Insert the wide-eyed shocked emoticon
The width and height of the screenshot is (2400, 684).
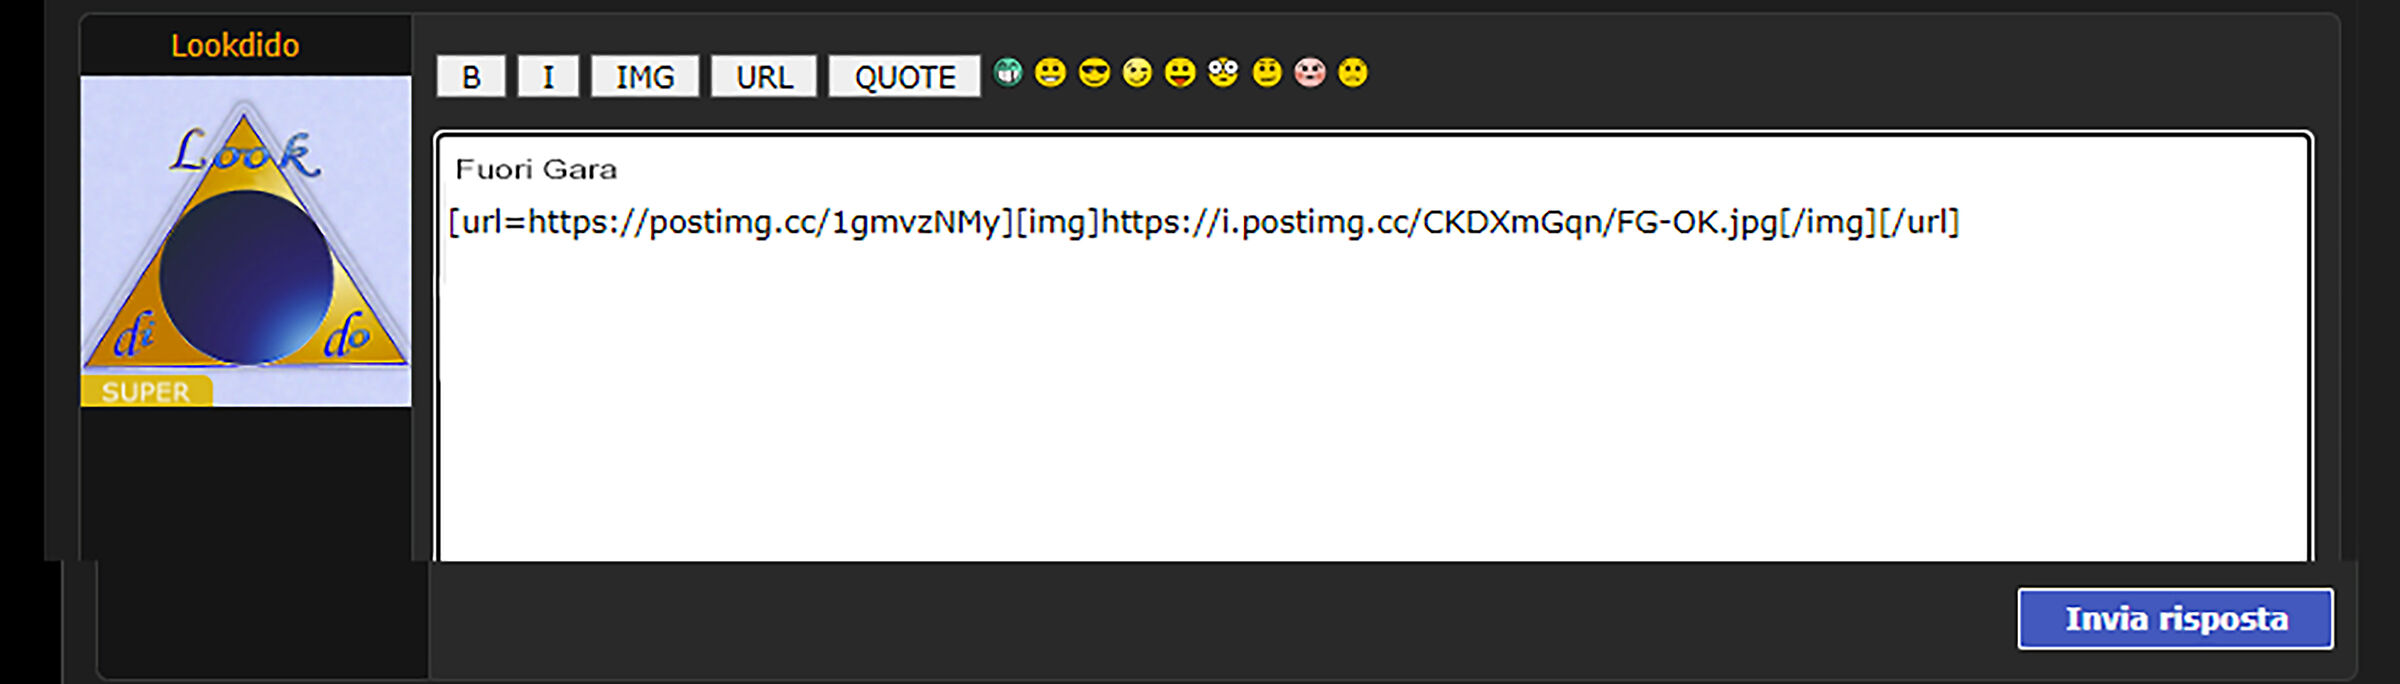(1223, 73)
